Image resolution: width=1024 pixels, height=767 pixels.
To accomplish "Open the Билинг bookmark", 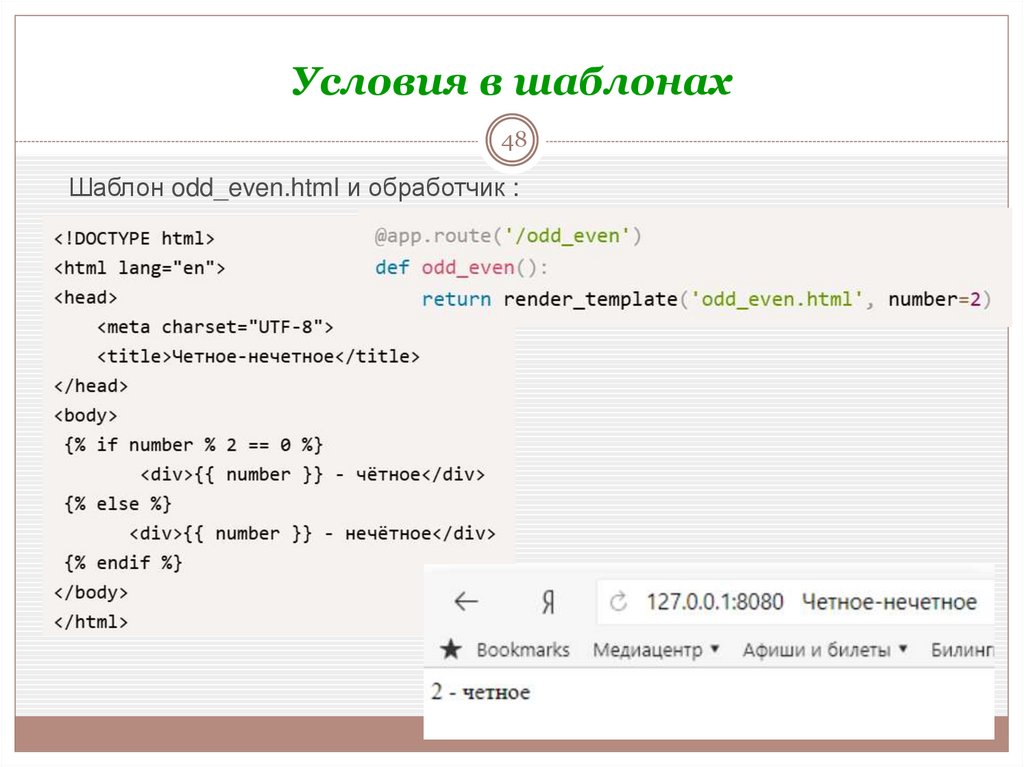I will [x=962, y=650].
